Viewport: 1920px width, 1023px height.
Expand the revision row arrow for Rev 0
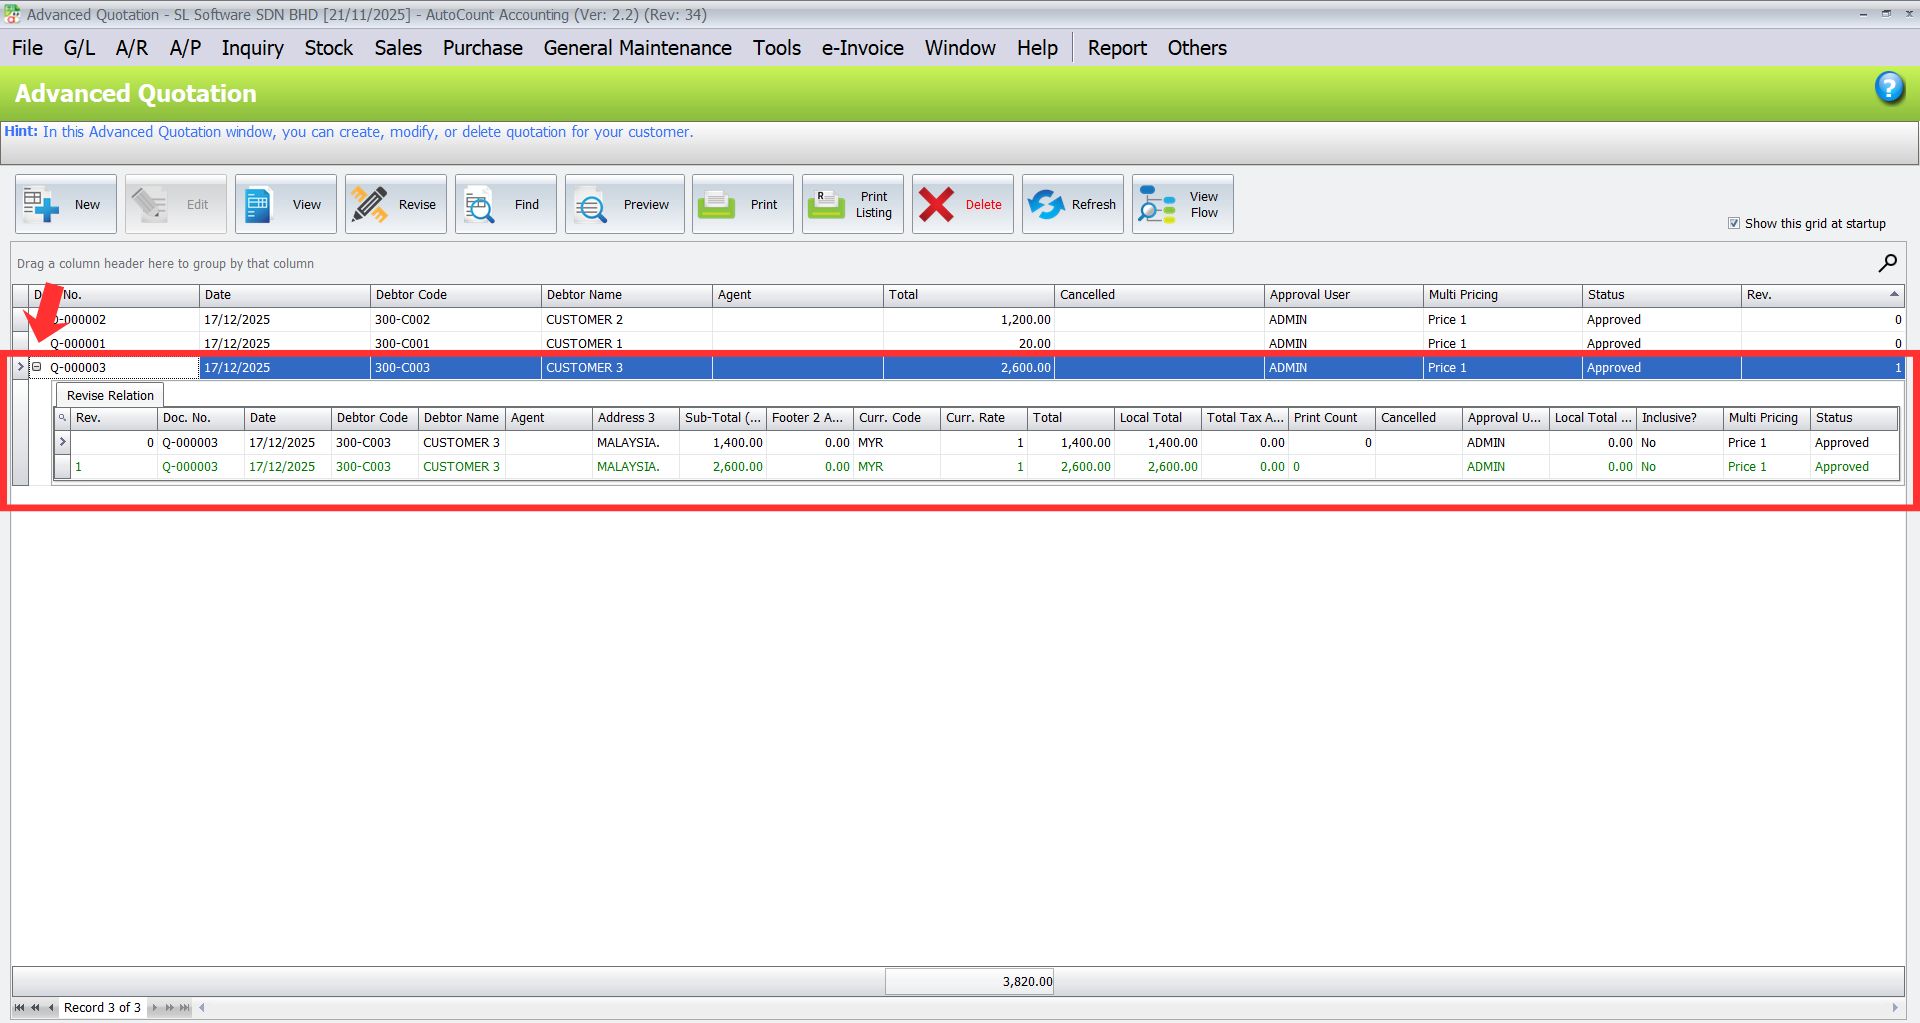point(62,442)
